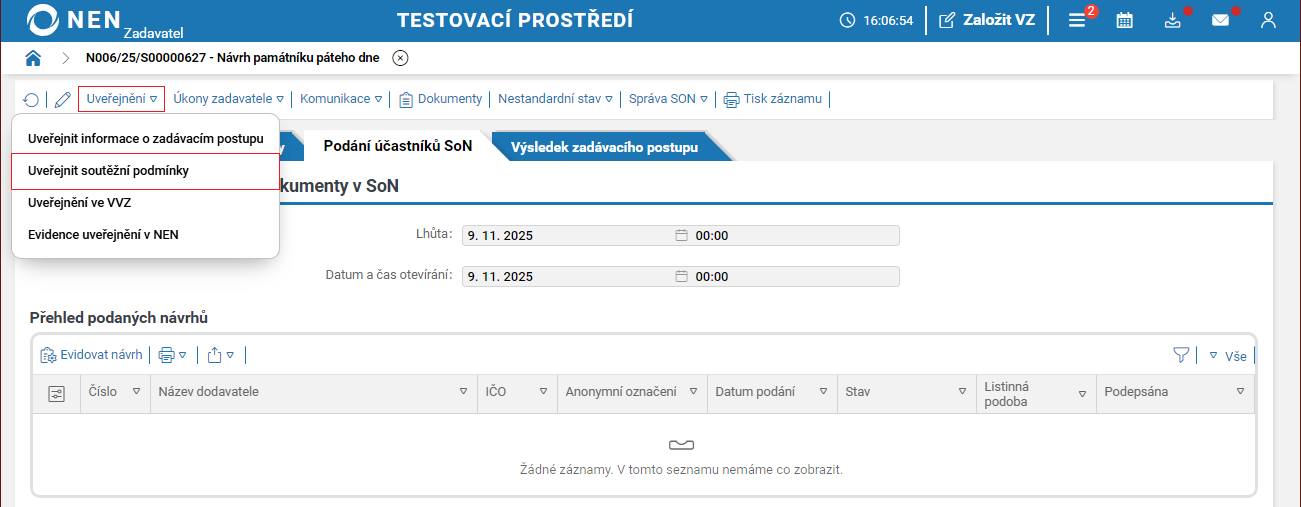Go to the home page icon
Viewport: 1301px width, 507px height.
click(33, 58)
